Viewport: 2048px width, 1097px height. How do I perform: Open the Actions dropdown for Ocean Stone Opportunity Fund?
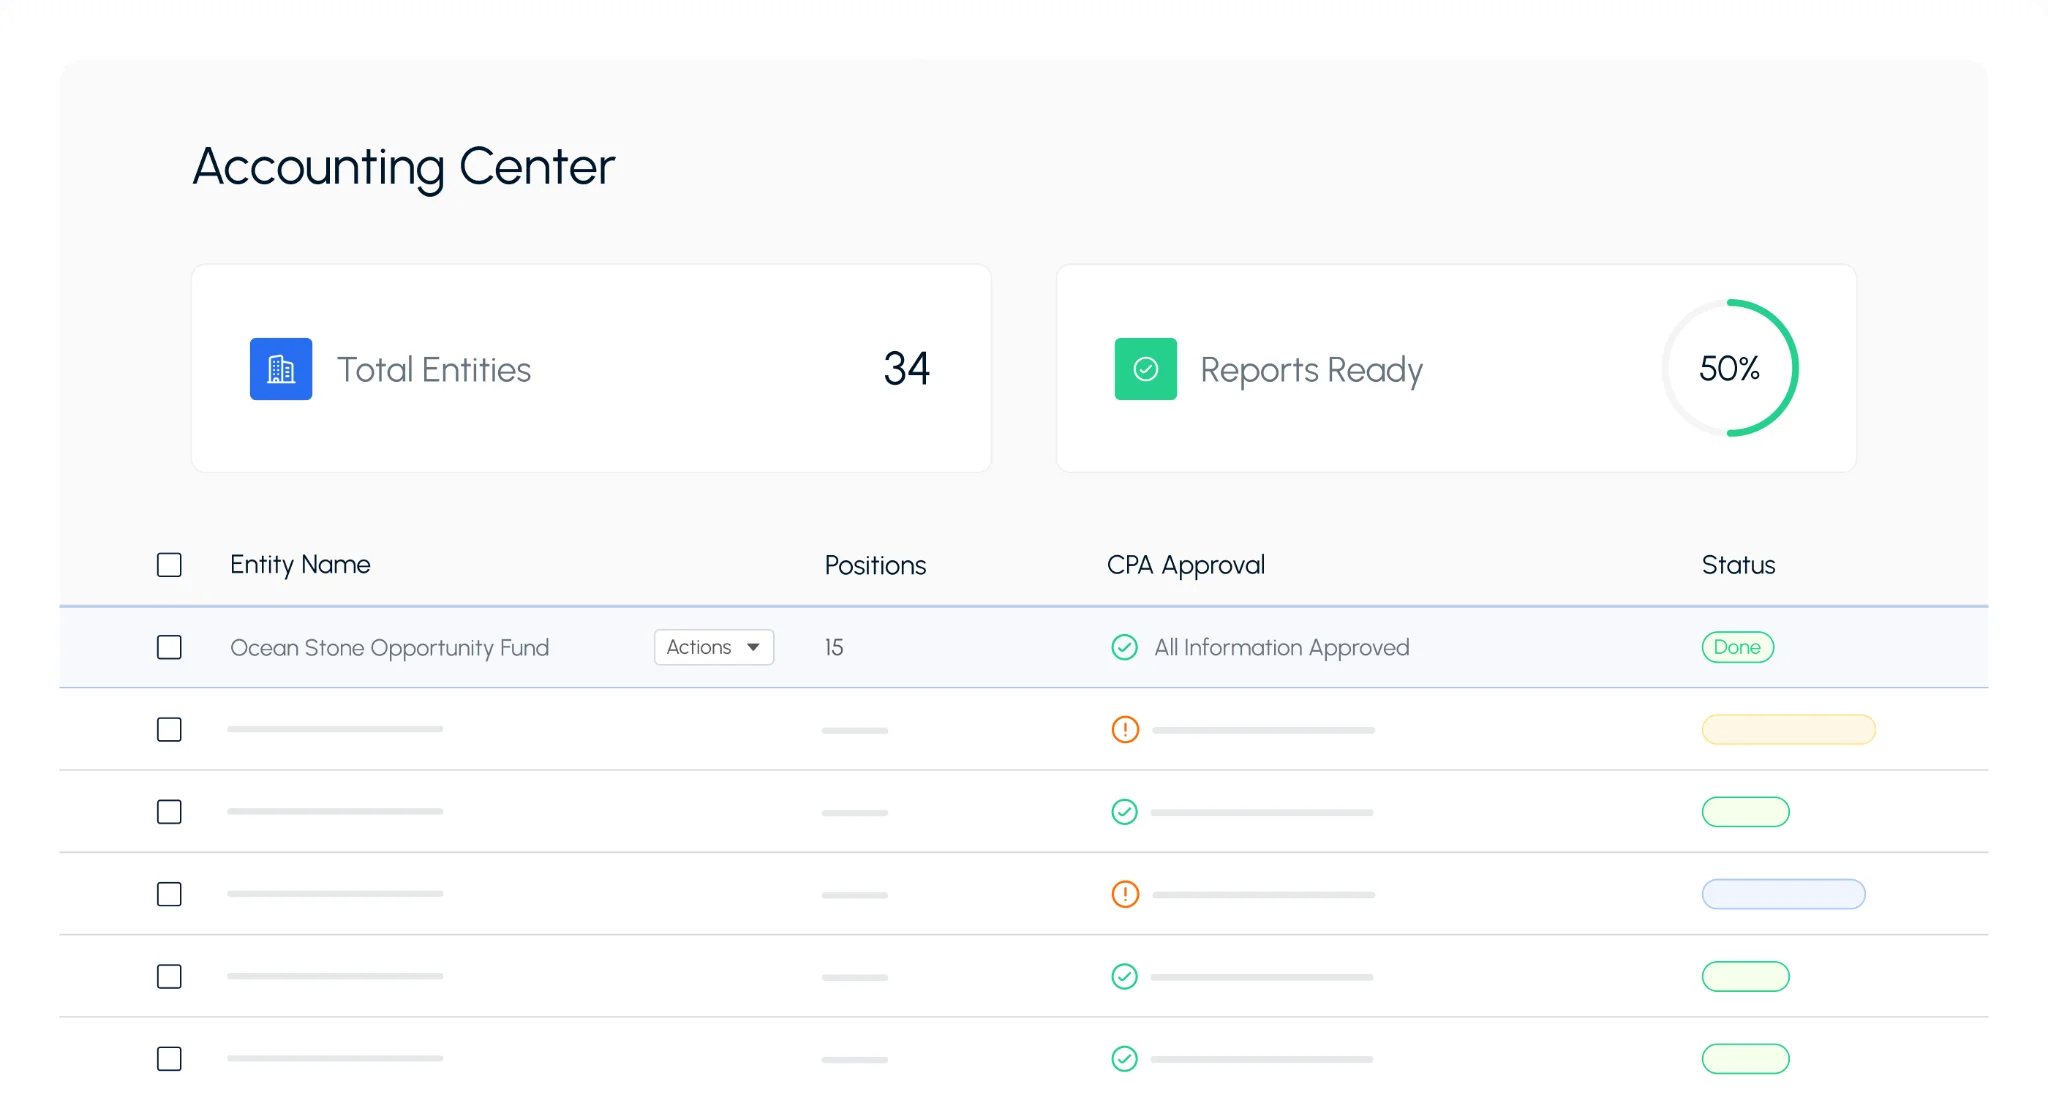712,647
